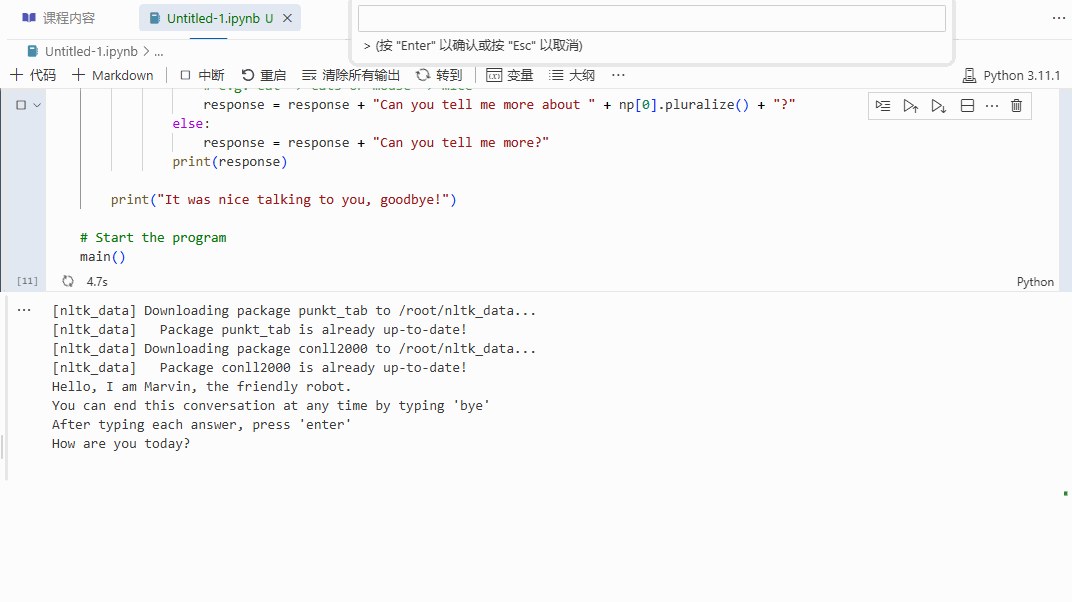Click 中断 to interrupt the kernel
This screenshot has width=1072, height=602.
[x=202, y=75]
